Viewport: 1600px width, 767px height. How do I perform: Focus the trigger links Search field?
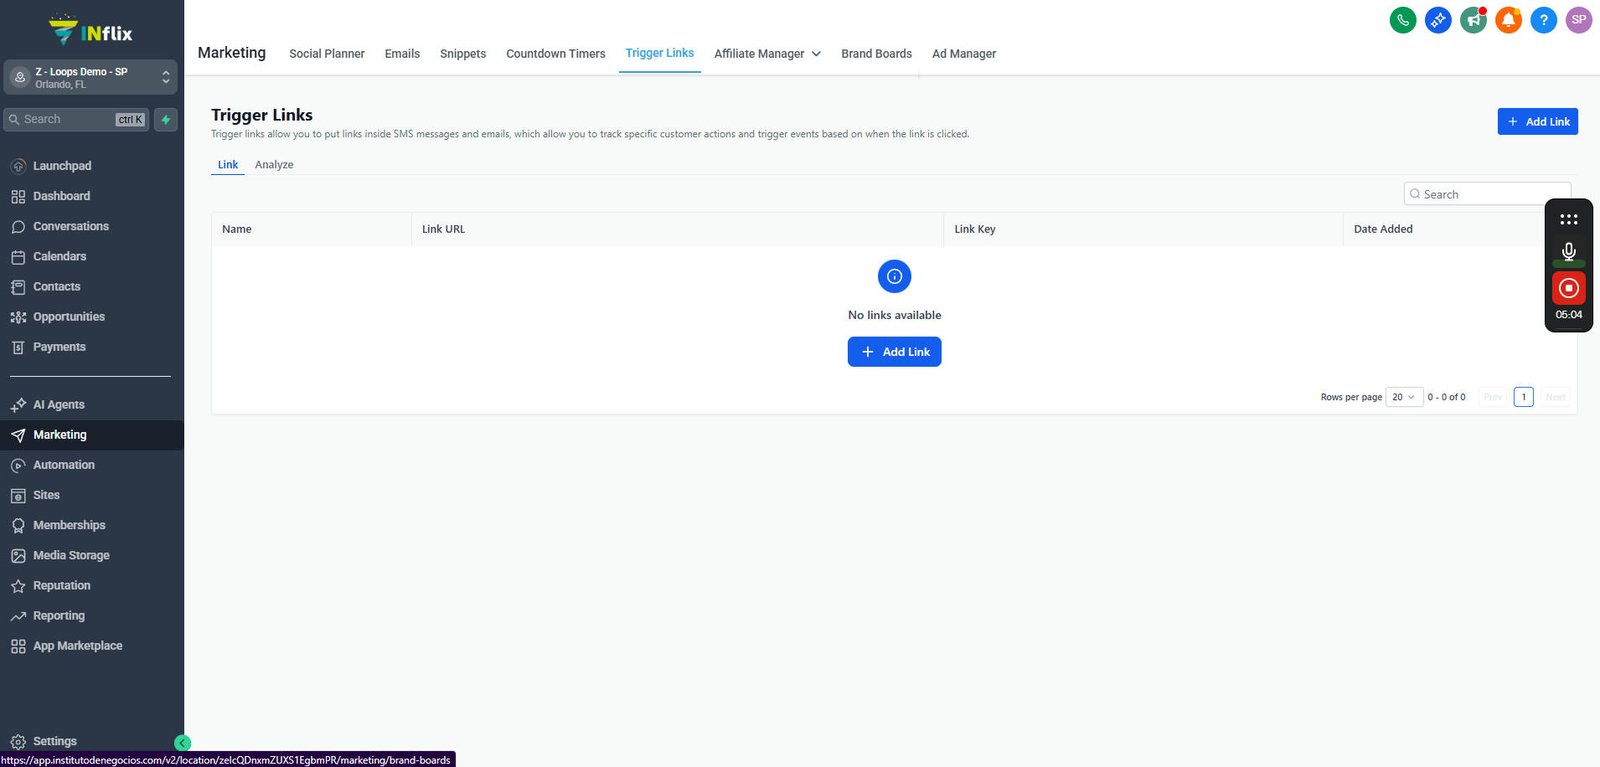(x=1487, y=194)
